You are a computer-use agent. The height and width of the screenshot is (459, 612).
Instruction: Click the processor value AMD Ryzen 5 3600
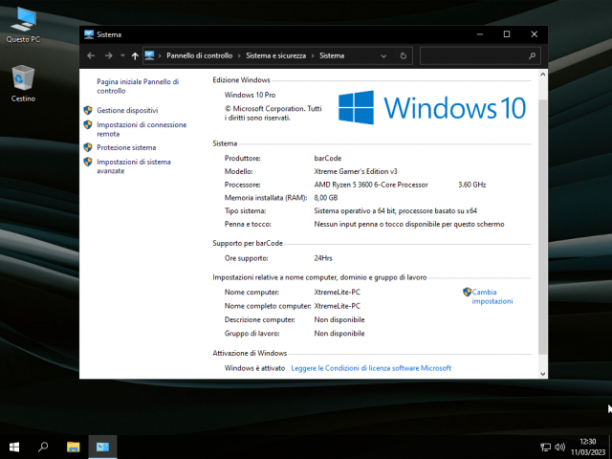click(371, 185)
